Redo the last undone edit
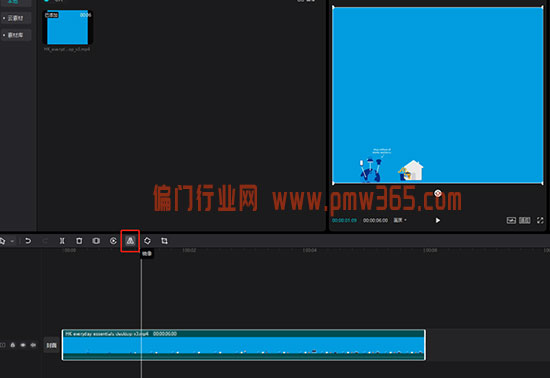550x378 pixels. click(x=45, y=241)
